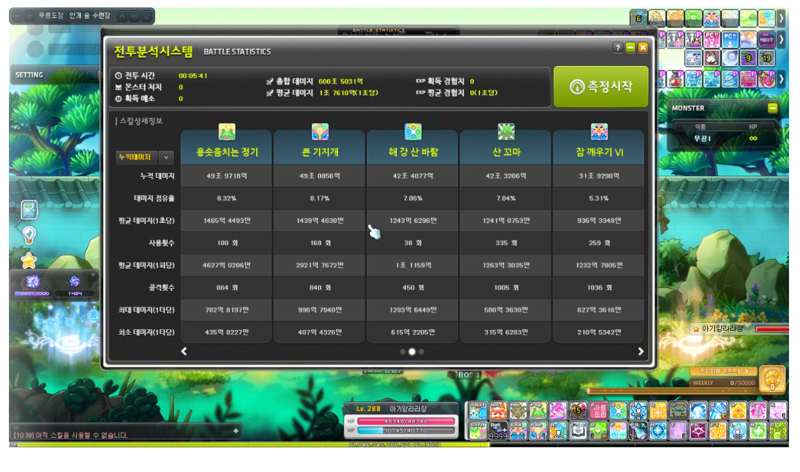800x472 pixels.
Task: Expand the fourth buff row chevron
Action: (x=781, y=79)
